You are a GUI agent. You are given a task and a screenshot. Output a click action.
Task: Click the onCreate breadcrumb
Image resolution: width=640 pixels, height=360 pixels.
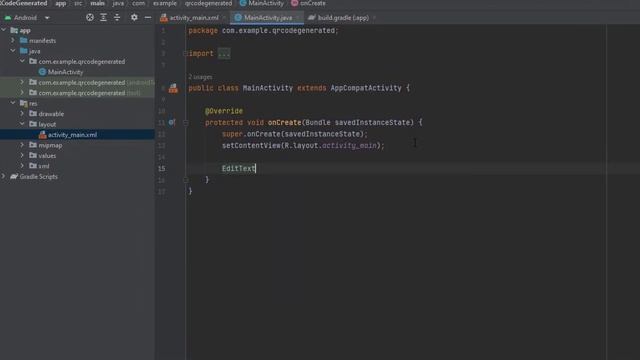point(309,3)
